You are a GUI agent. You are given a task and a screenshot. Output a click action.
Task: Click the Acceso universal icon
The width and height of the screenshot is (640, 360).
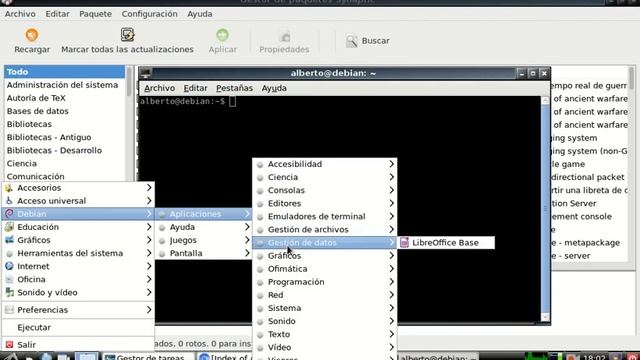[x=9, y=201]
